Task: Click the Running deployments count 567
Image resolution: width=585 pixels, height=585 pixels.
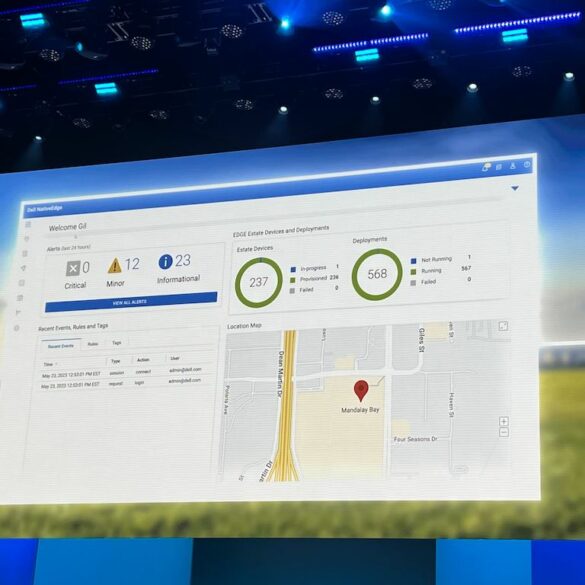Action: pyautogui.click(x=466, y=268)
